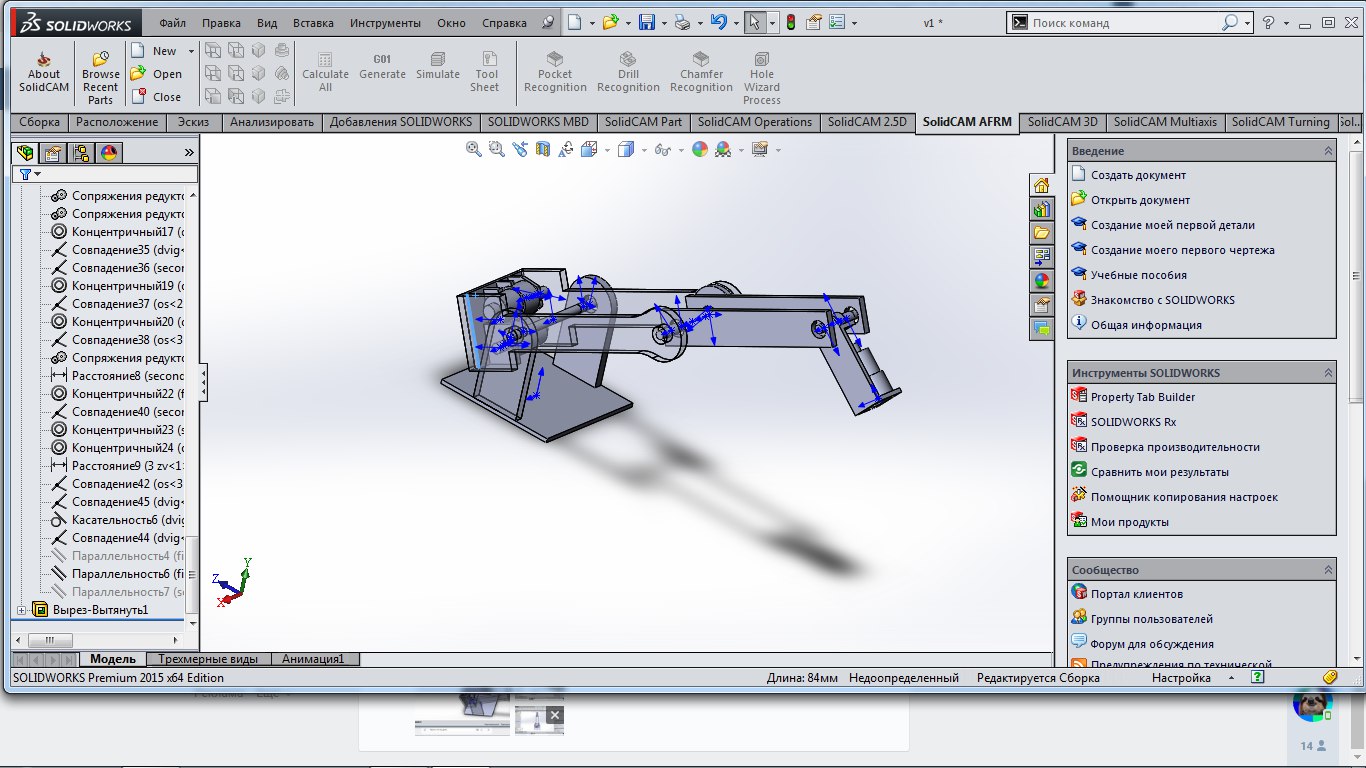Open Appearances task pane color ball icon
The width and height of the screenshot is (1366, 768).
1041,281
